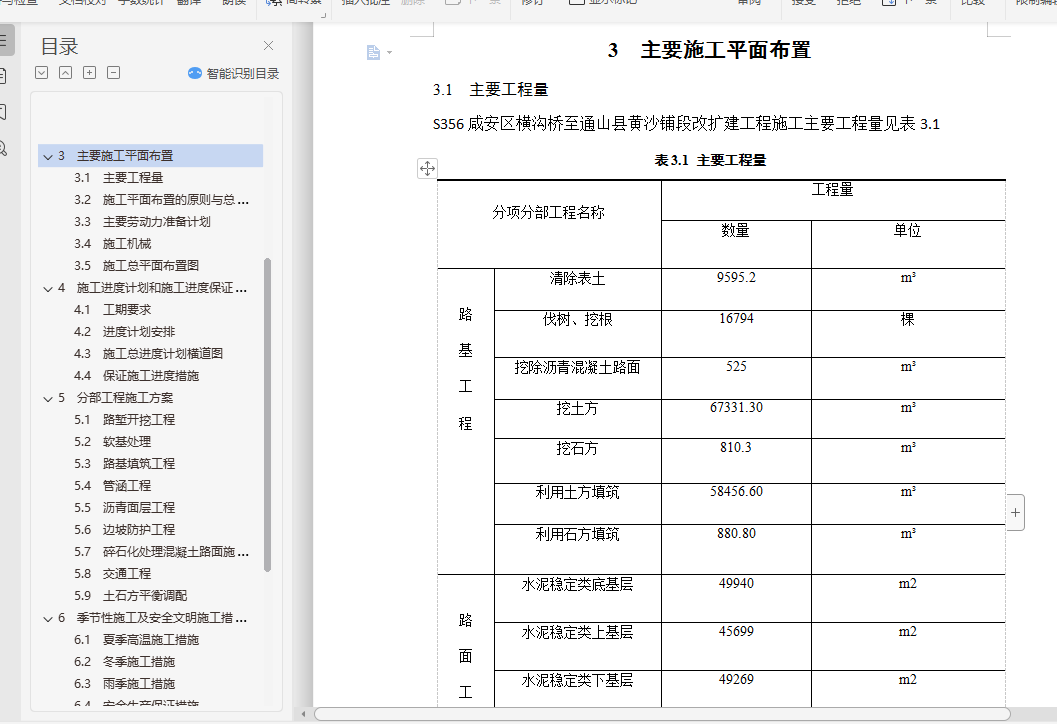The height and width of the screenshot is (724, 1057).
Task: Open section 3.3 主要劳动力准备计划
Action: (142, 222)
